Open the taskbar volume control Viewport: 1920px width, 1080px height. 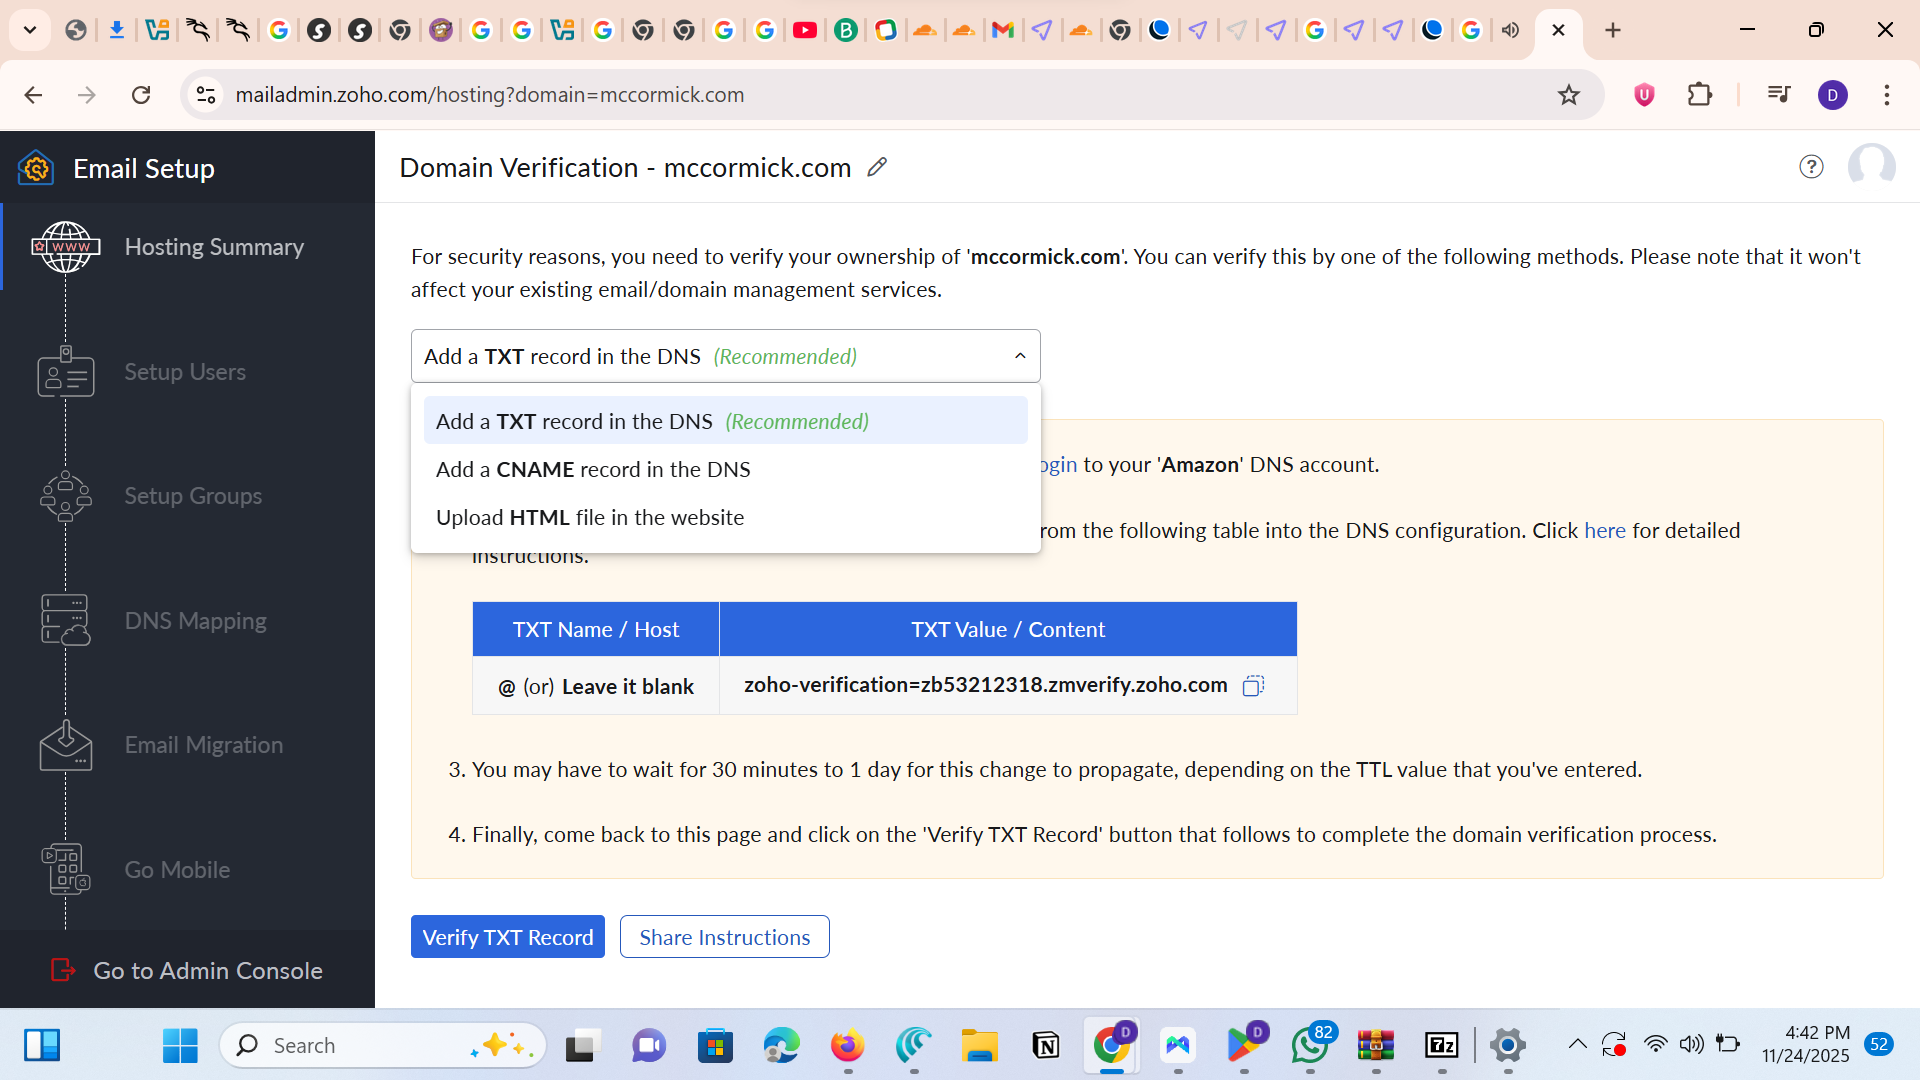(1691, 1045)
